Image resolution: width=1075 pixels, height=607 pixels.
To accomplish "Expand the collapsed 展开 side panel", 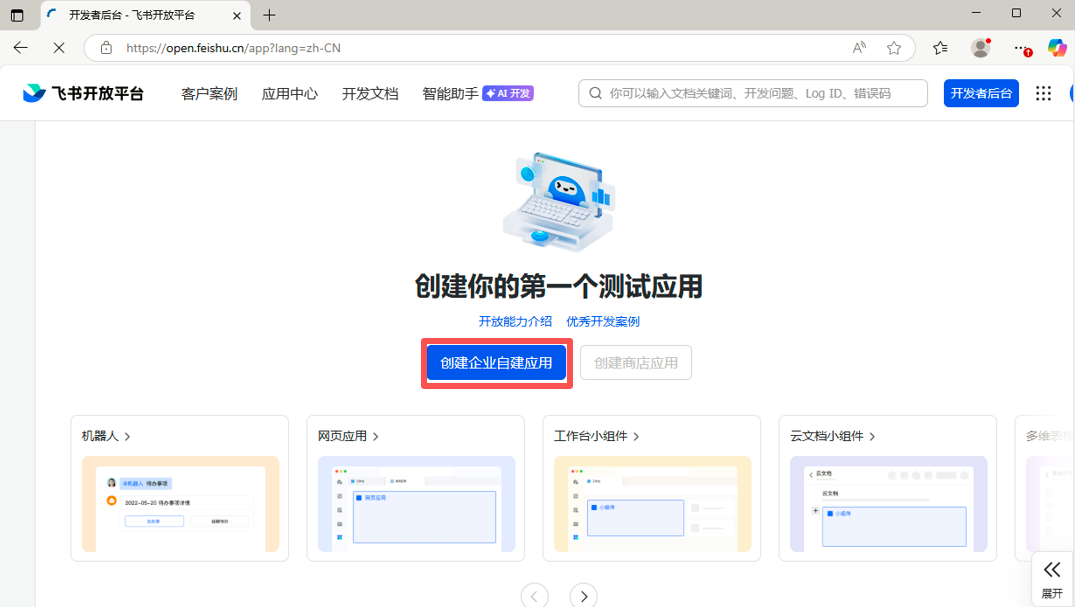I will (1052, 577).
